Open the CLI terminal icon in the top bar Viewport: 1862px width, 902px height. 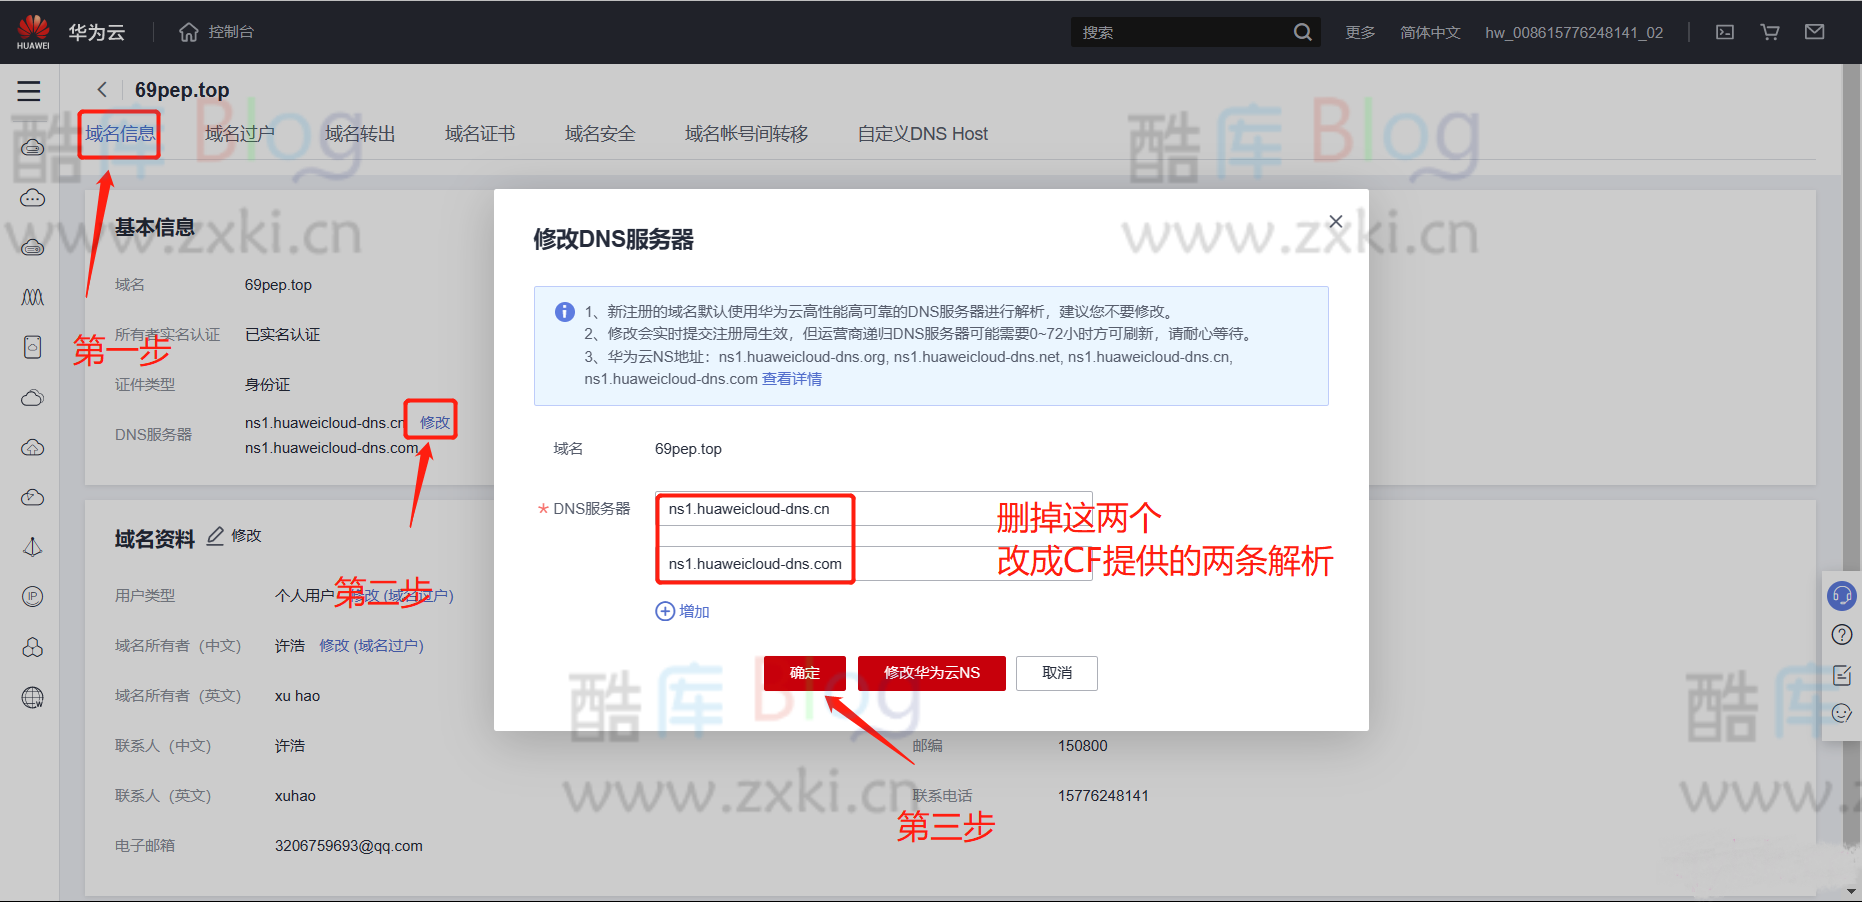[1724, 31]
